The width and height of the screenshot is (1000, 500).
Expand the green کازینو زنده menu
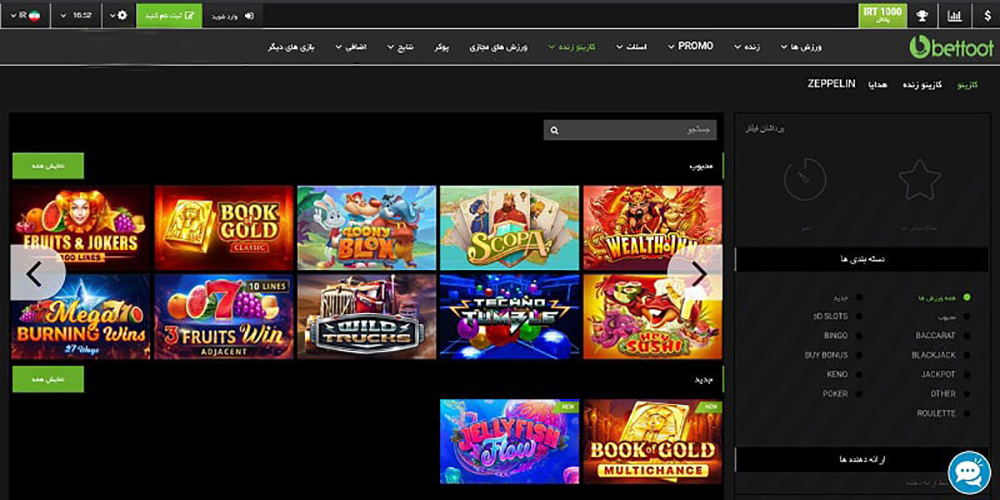click(572, 47)
